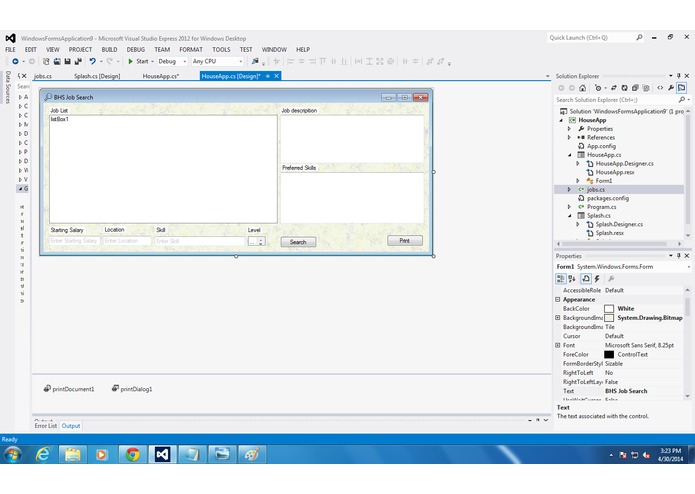Click the Level numeric up-down stepper

click(261, 241)
